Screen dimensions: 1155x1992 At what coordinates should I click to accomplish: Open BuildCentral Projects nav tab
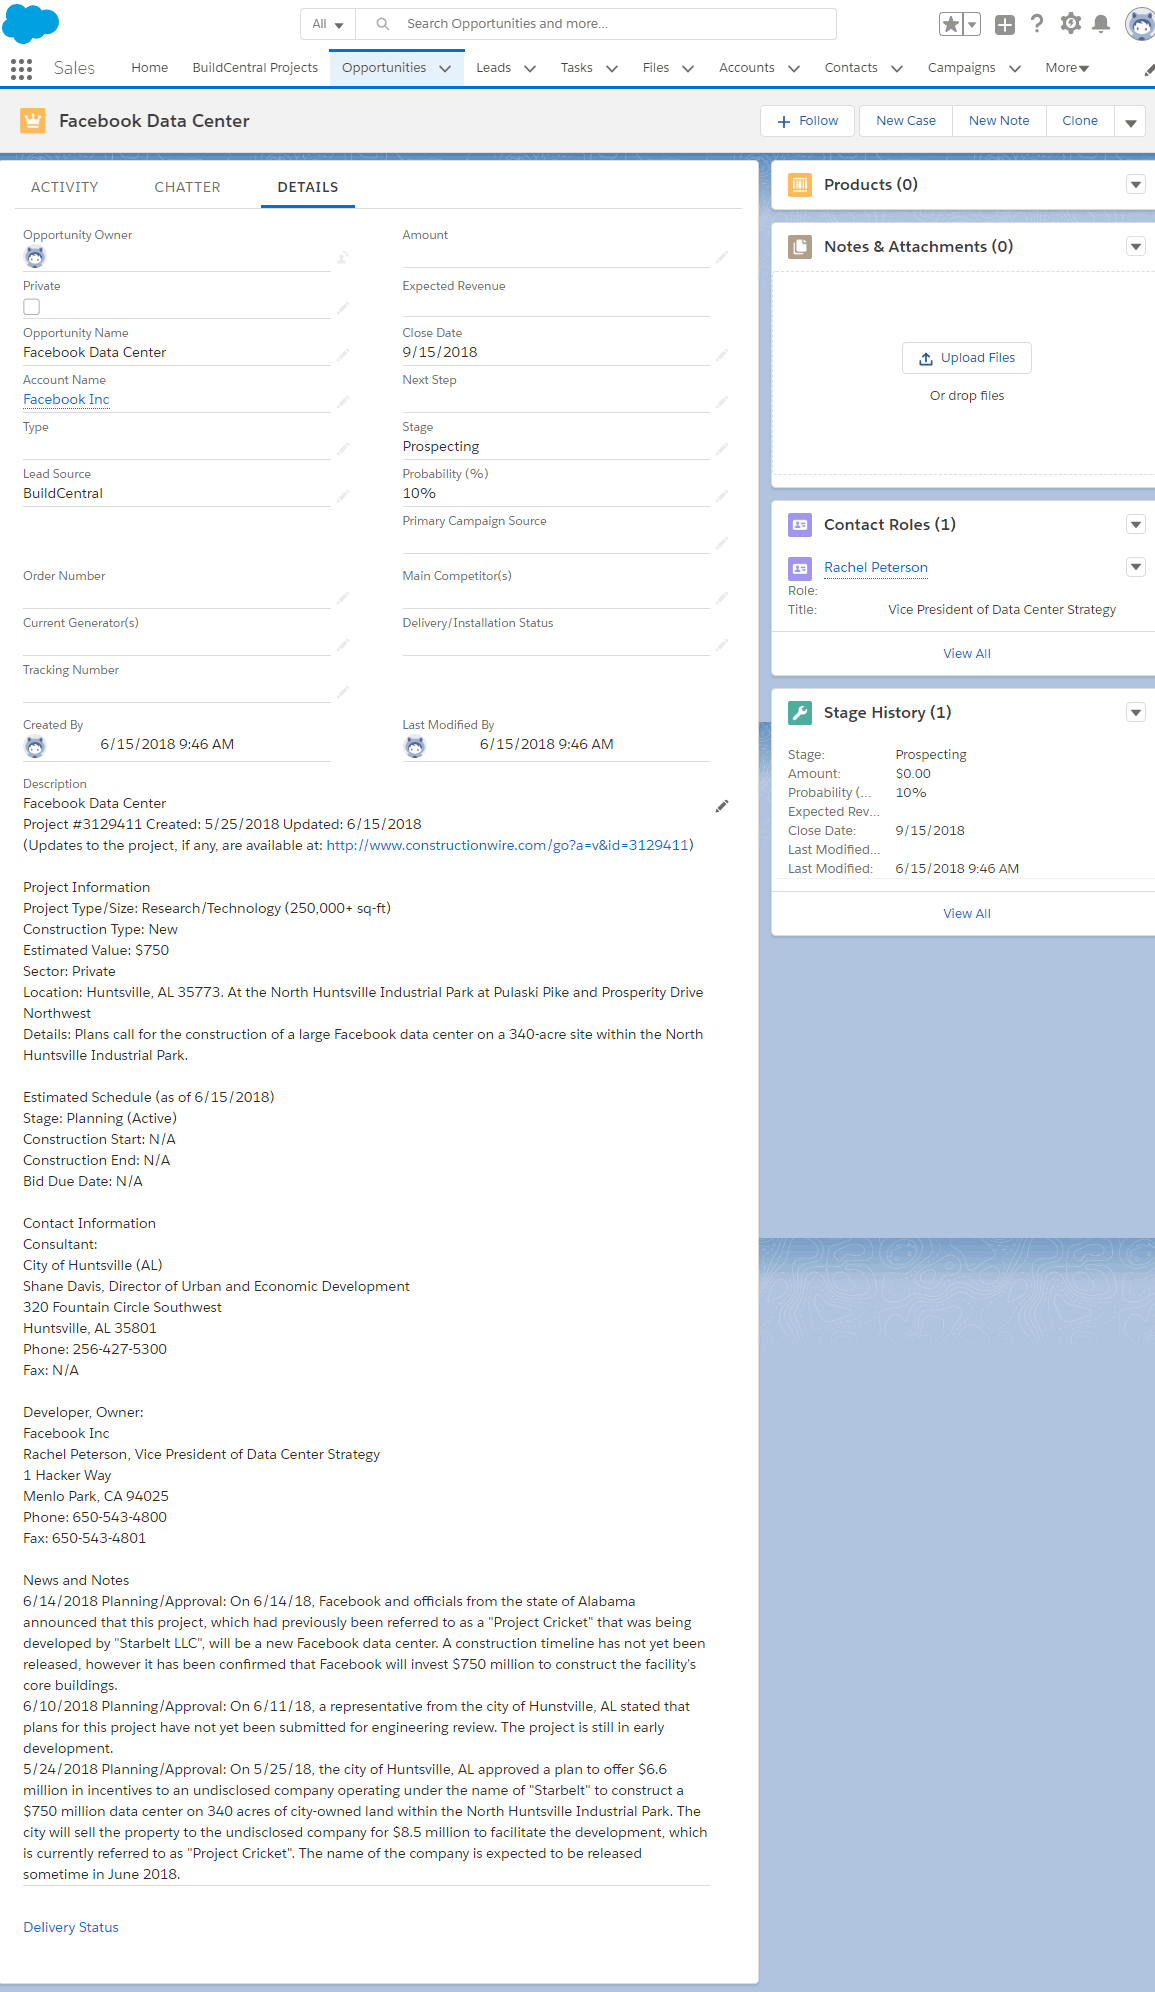click(x=255, y=68)
